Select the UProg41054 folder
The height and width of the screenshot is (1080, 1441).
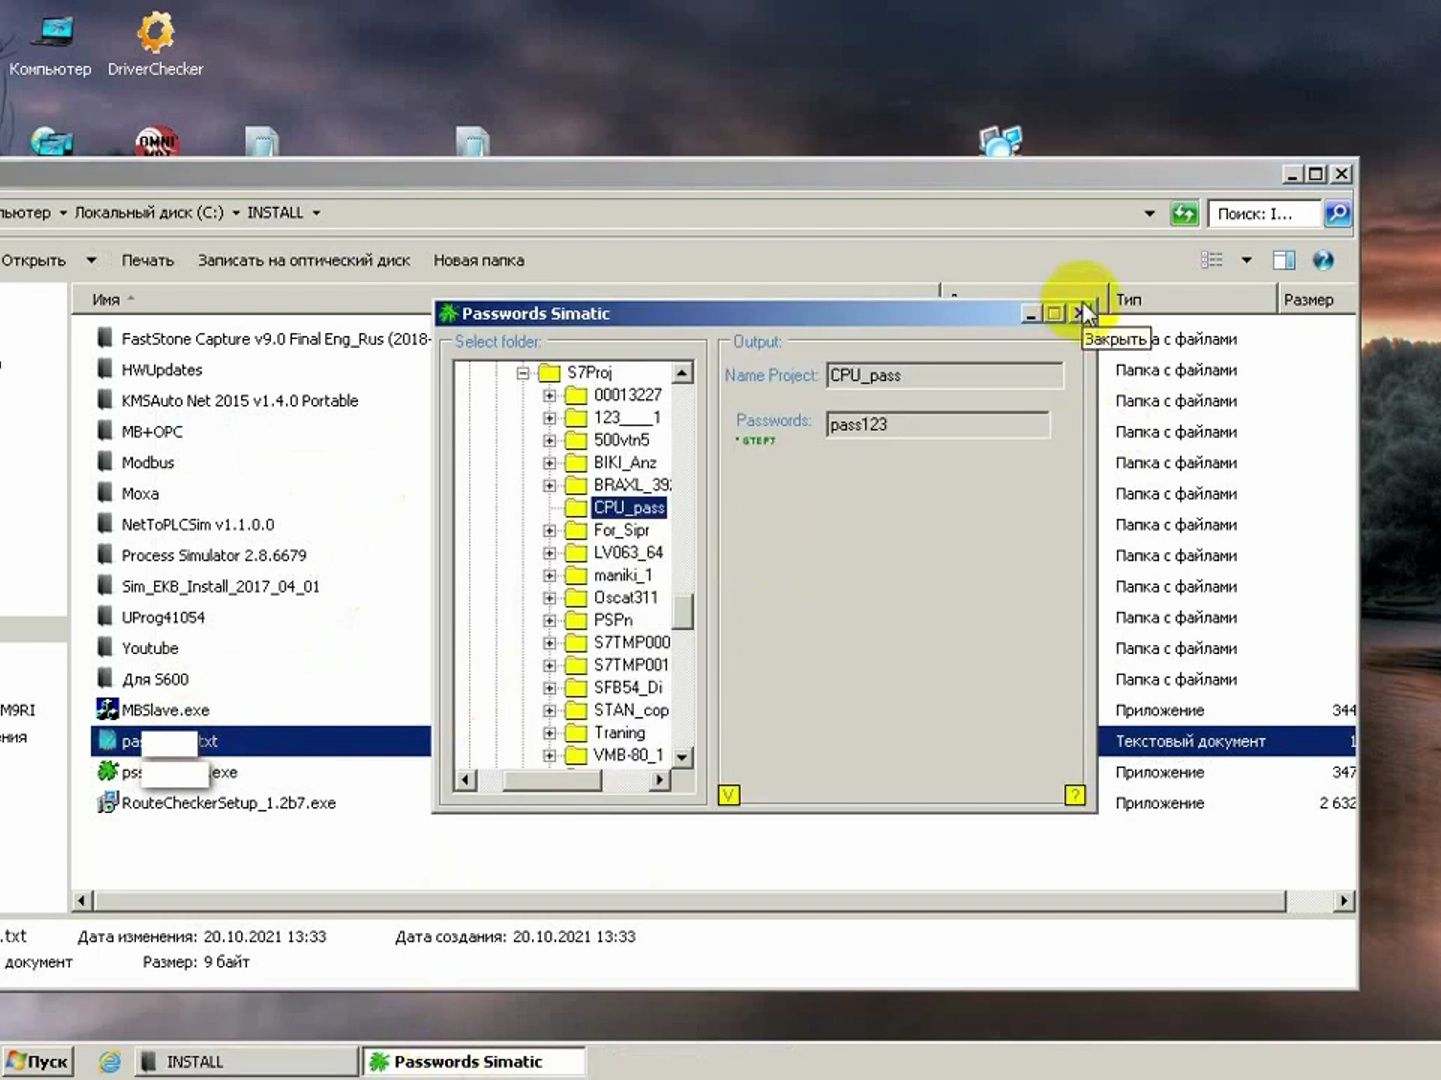[163, 618]
